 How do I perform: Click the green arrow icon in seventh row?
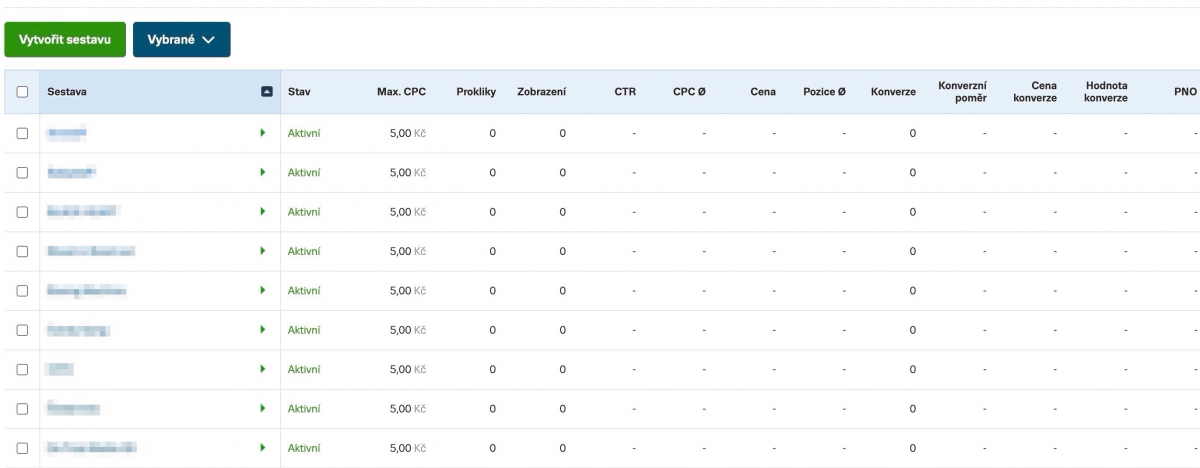tap(262, 369)
